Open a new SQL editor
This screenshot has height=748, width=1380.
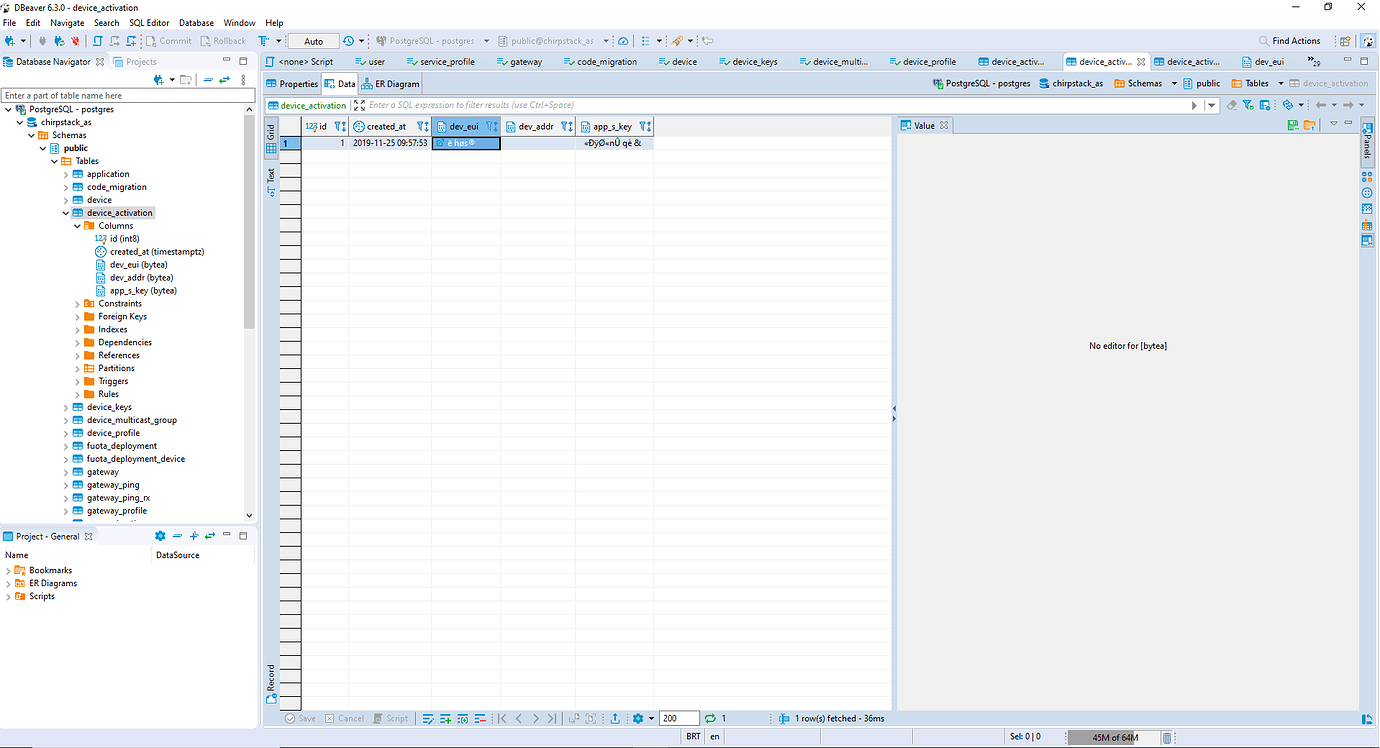point(130,41)
